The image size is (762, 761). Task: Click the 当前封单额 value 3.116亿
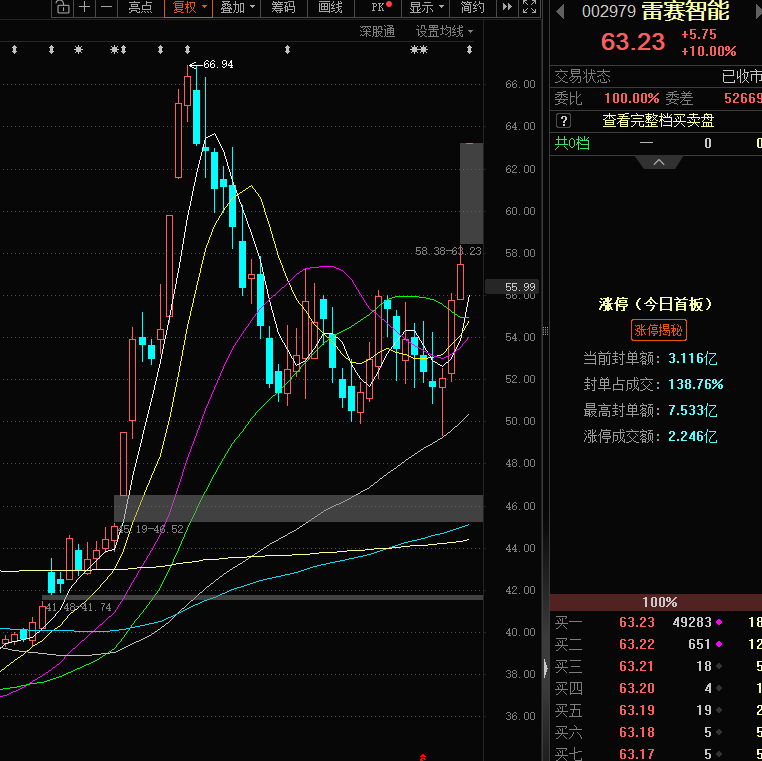point(693,359)
